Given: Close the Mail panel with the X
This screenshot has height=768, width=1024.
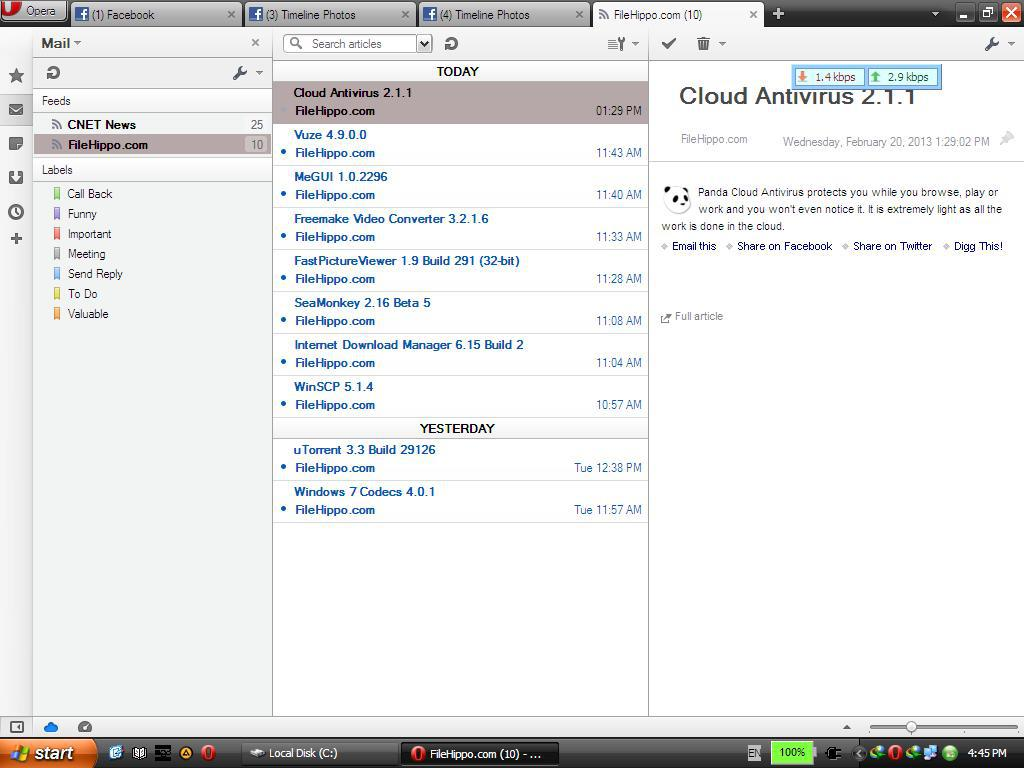Looking at the screenshot, I should 255,42.
